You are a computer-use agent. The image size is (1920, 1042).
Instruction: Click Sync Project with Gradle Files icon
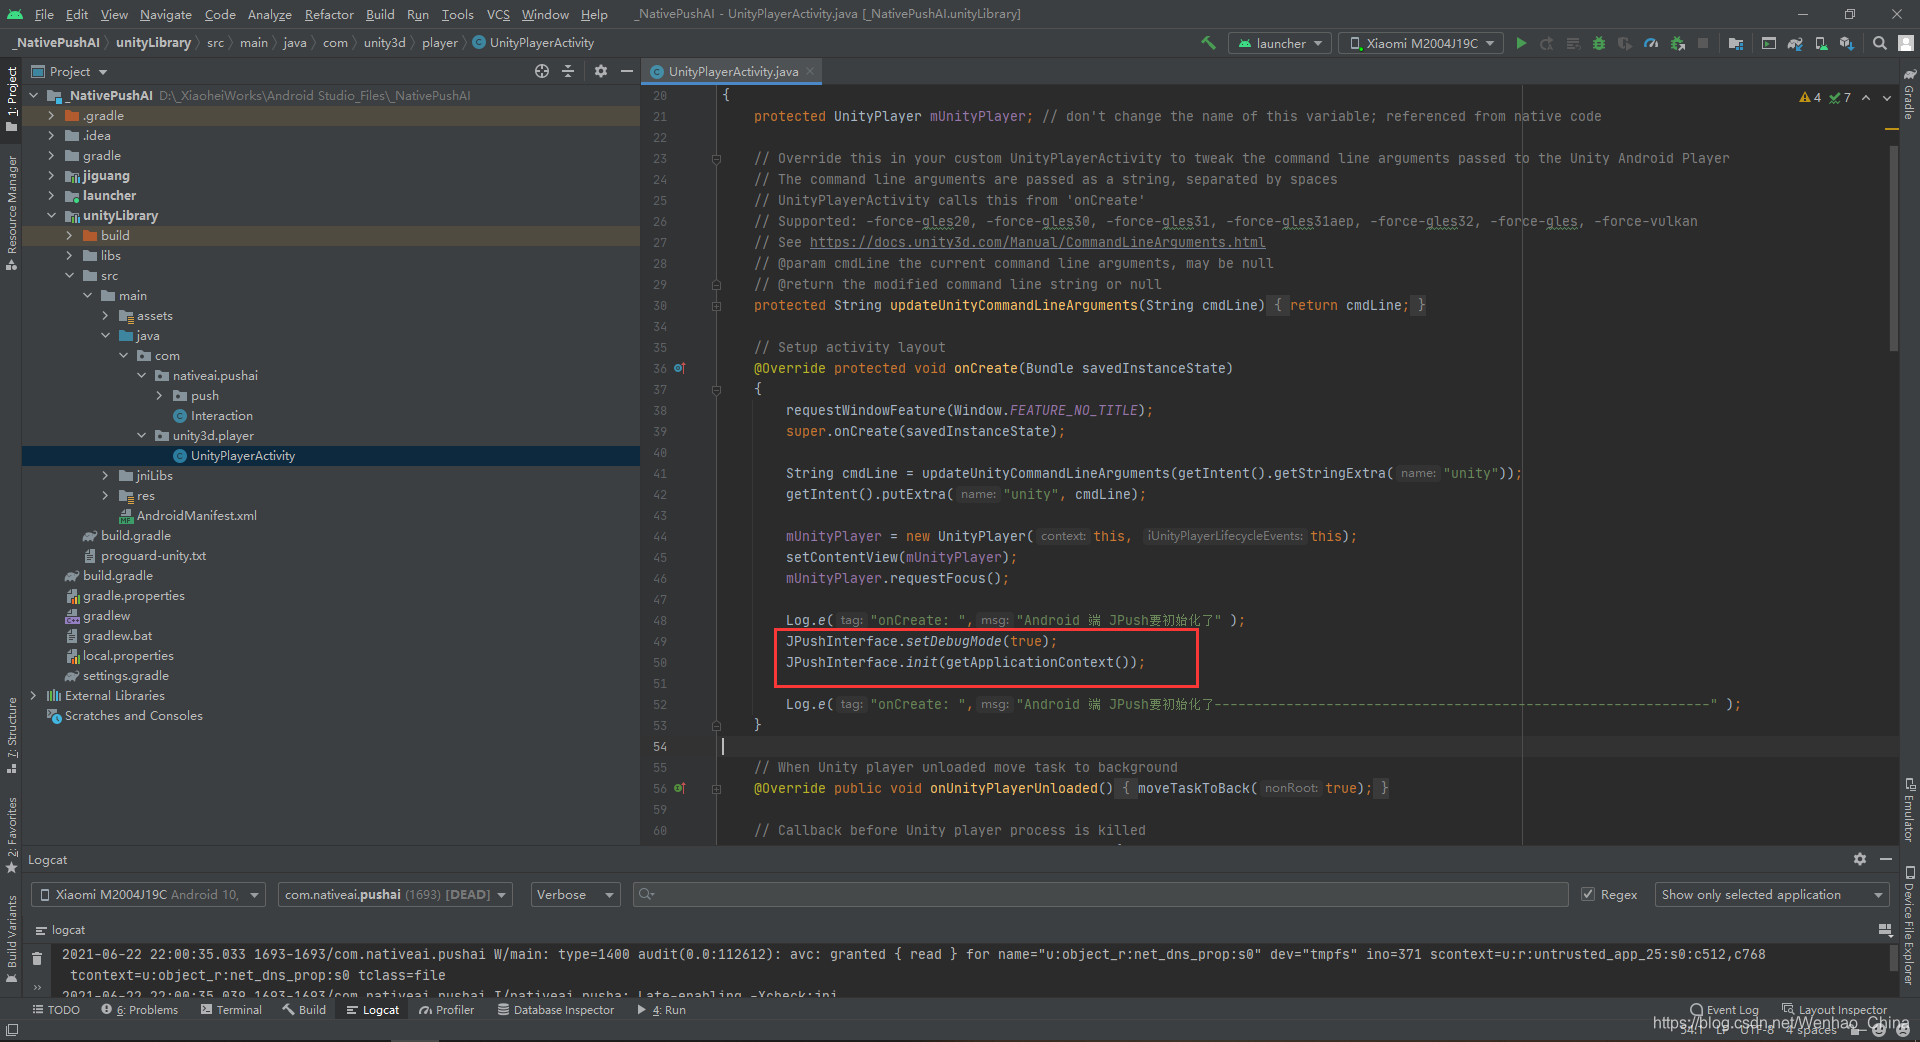[x=1795, y=43]
